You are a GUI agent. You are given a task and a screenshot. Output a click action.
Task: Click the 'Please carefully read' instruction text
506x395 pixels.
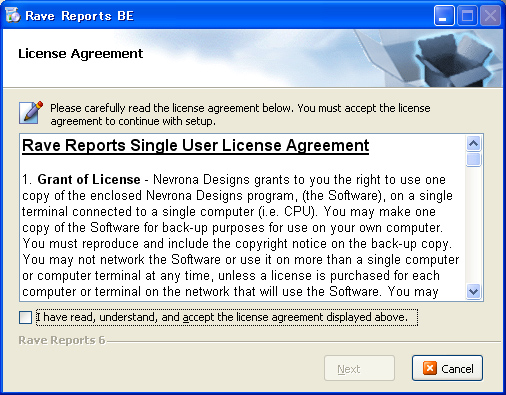pyautogui.click(x=240, y=115)
